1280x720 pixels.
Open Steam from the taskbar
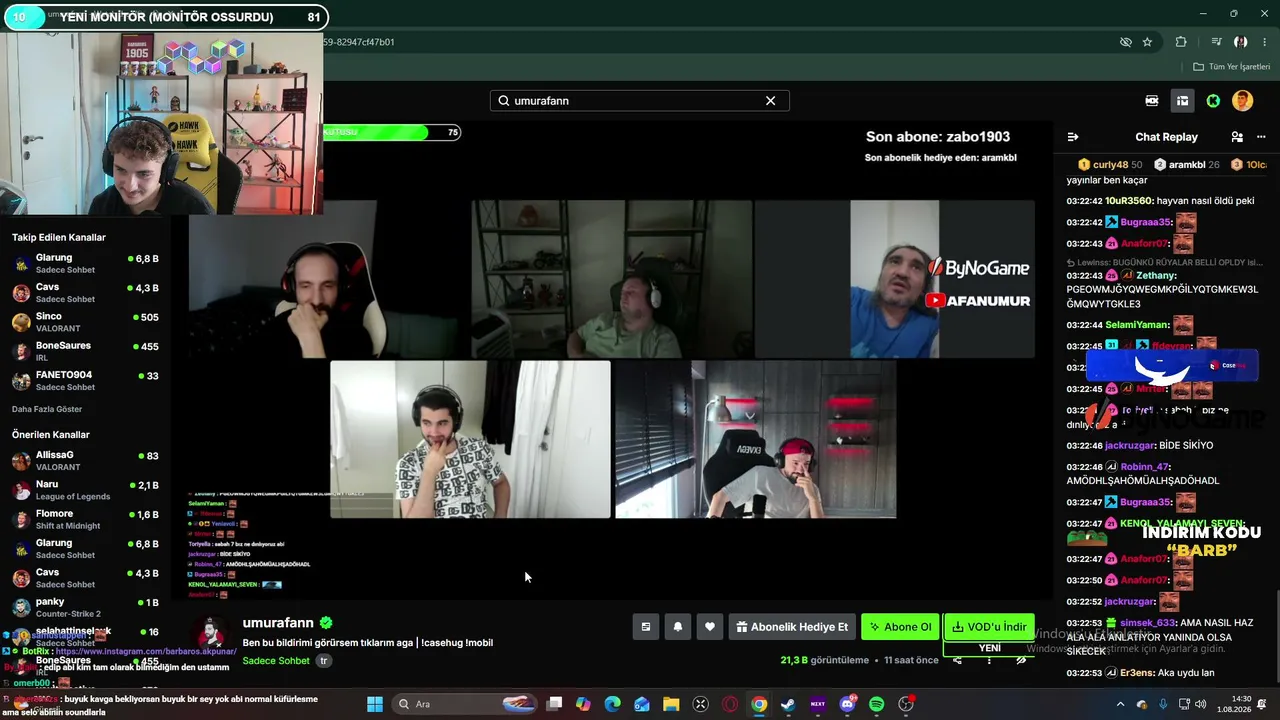tap(788, 704)
